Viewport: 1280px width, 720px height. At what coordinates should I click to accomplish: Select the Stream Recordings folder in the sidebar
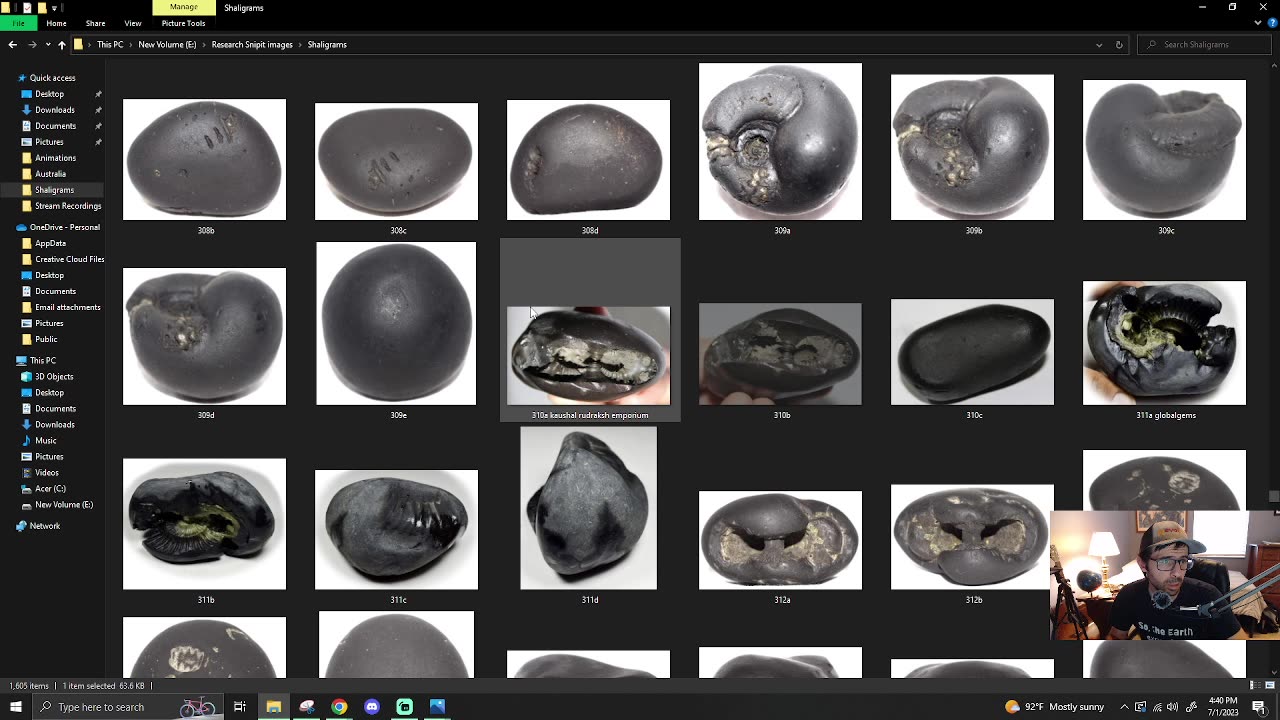click(x=68, y=206)
